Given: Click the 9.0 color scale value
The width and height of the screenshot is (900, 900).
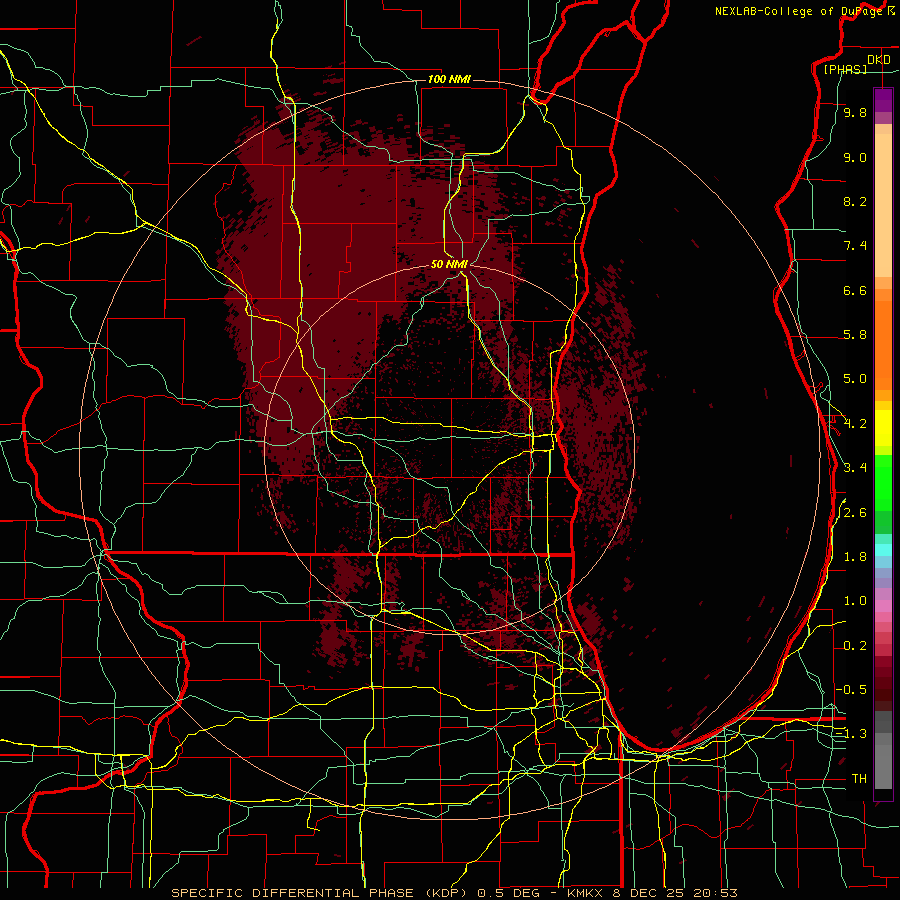Looking at the screenshot, I should [855, 157].
